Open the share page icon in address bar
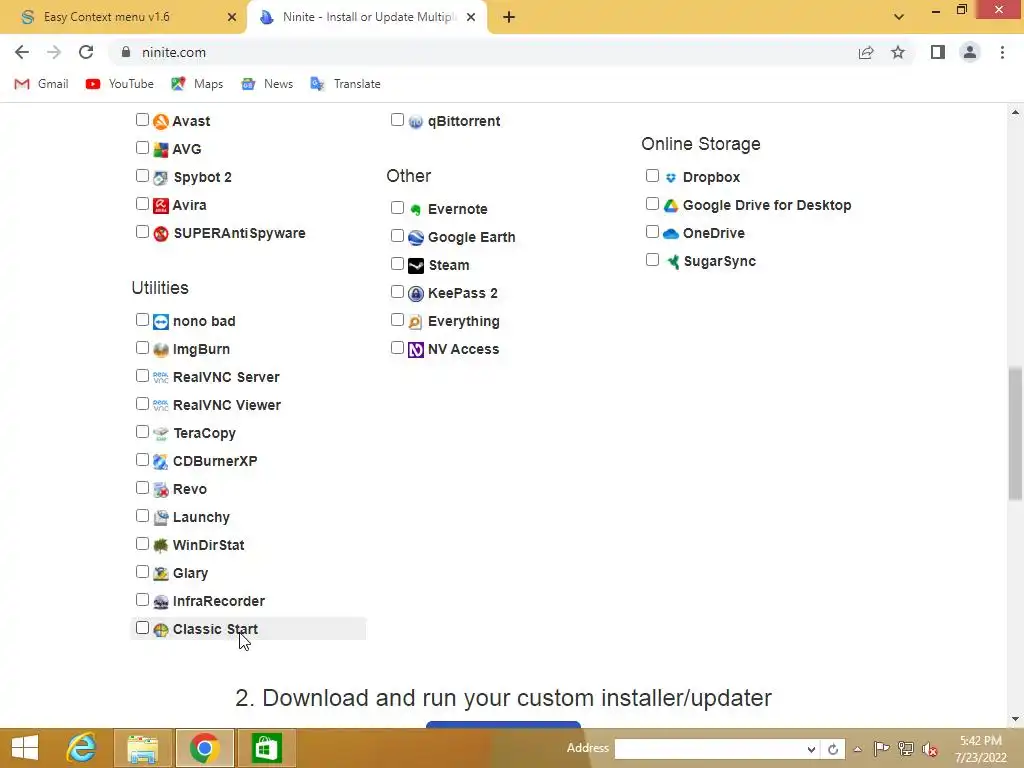 point(866,52)
